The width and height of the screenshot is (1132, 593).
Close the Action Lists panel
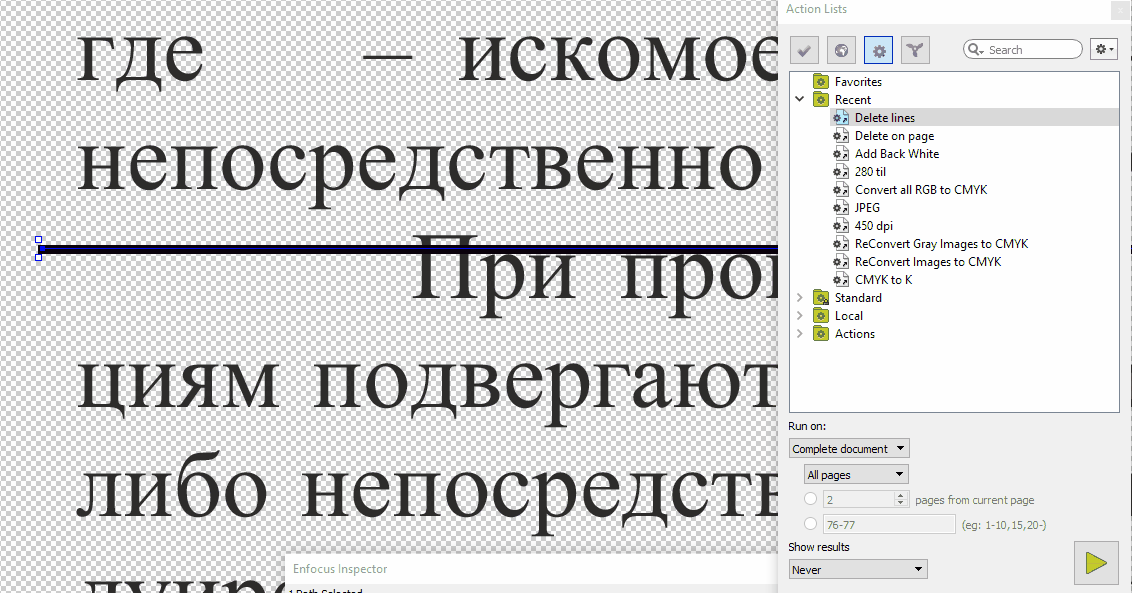pos(1122,9)
